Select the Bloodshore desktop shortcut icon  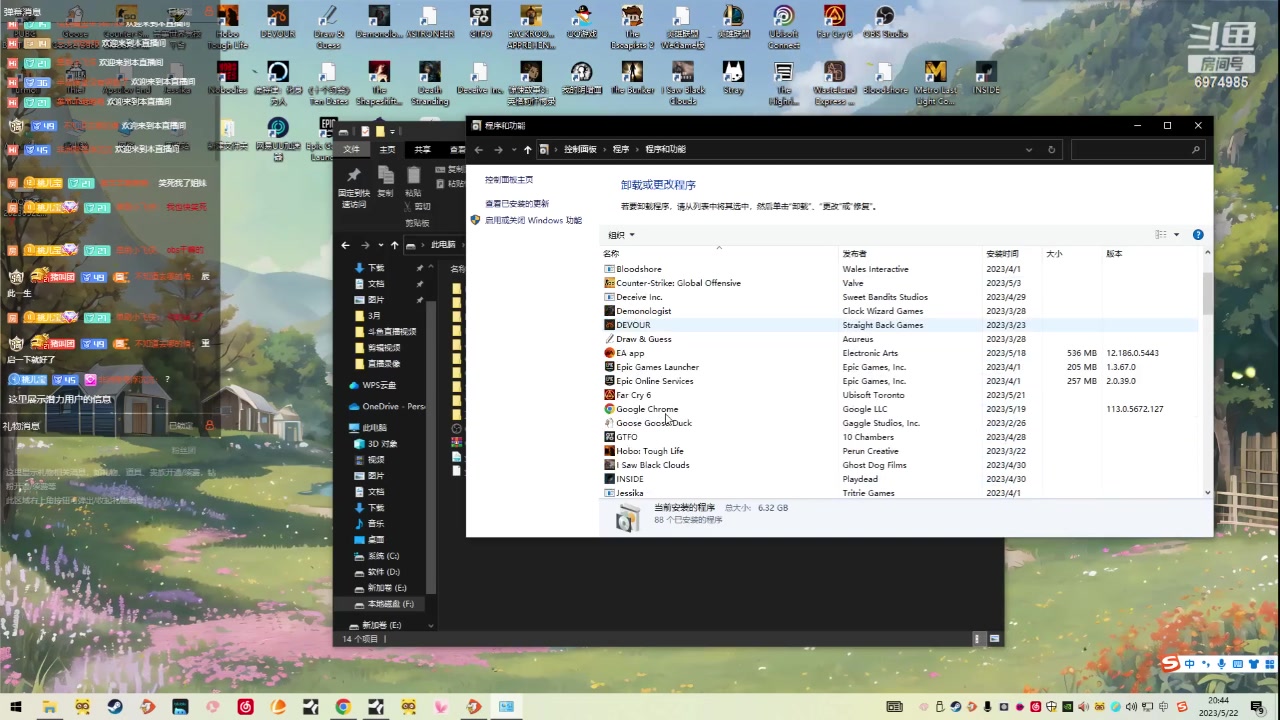[884, 79]
